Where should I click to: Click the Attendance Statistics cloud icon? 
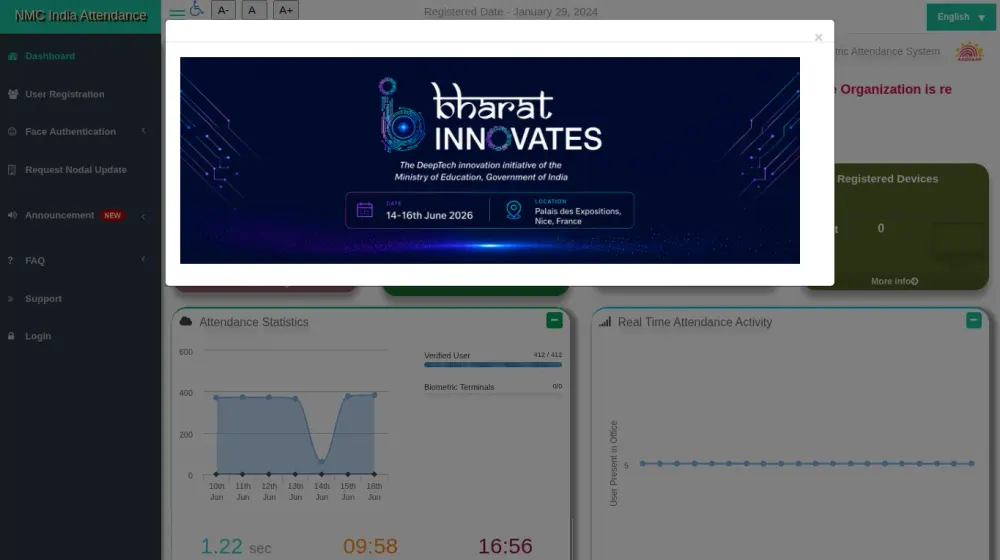(186, 321)
